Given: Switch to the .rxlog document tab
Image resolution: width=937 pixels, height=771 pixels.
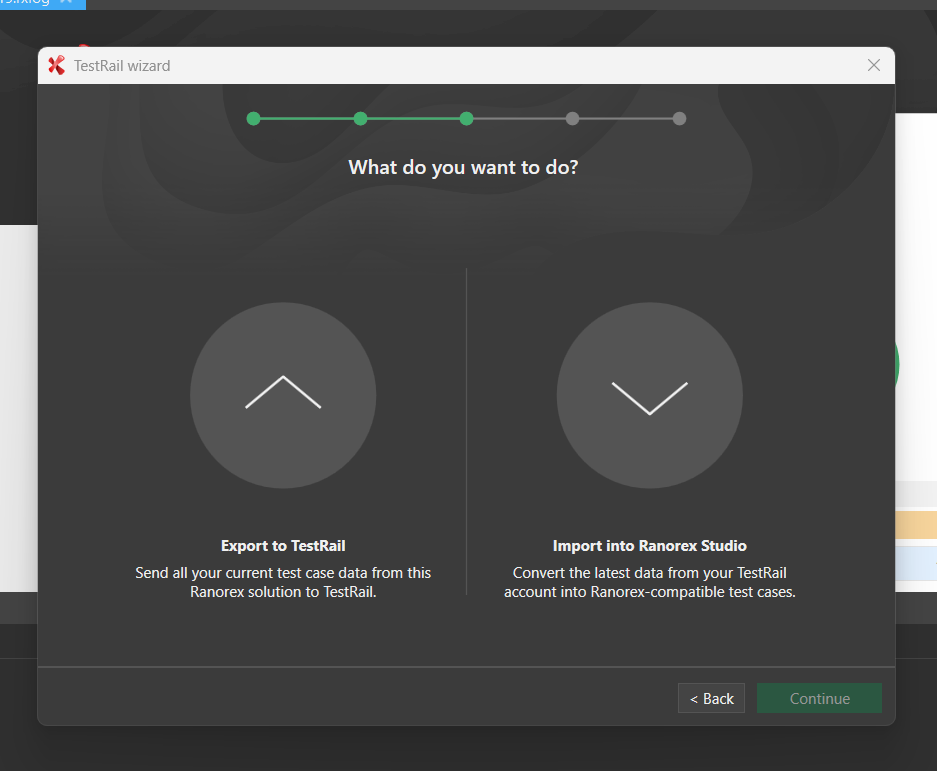Looking at the screenshot, I should [x=25, y=3].
